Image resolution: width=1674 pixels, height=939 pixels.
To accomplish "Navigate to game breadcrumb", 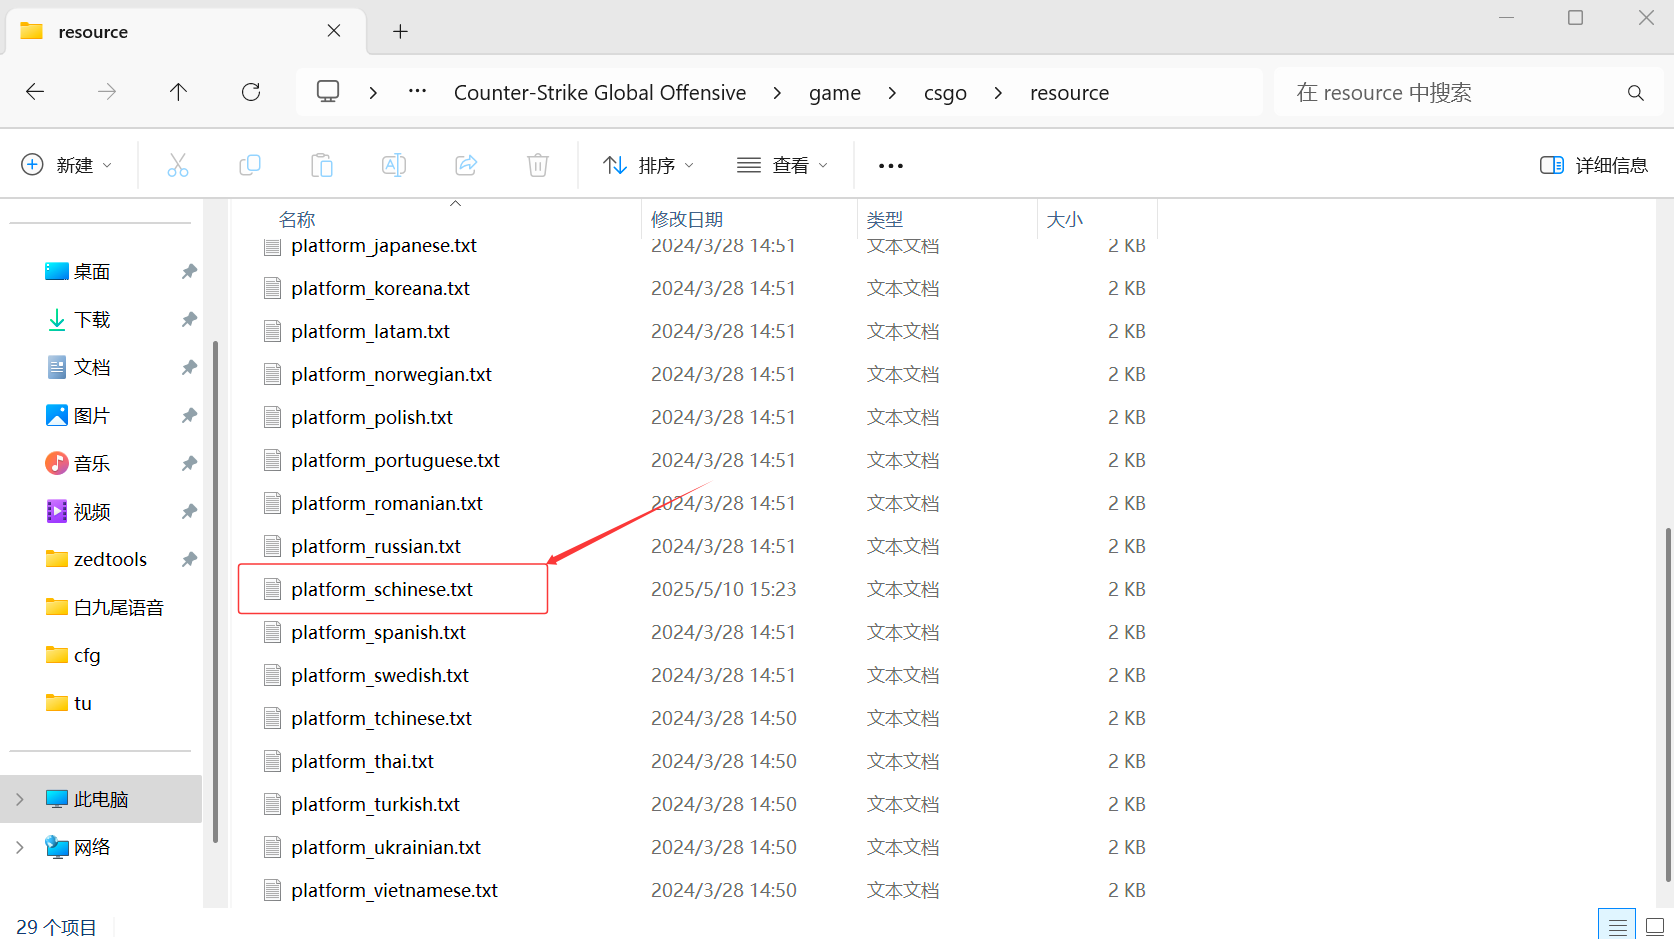I will click(x=835, y=93).
